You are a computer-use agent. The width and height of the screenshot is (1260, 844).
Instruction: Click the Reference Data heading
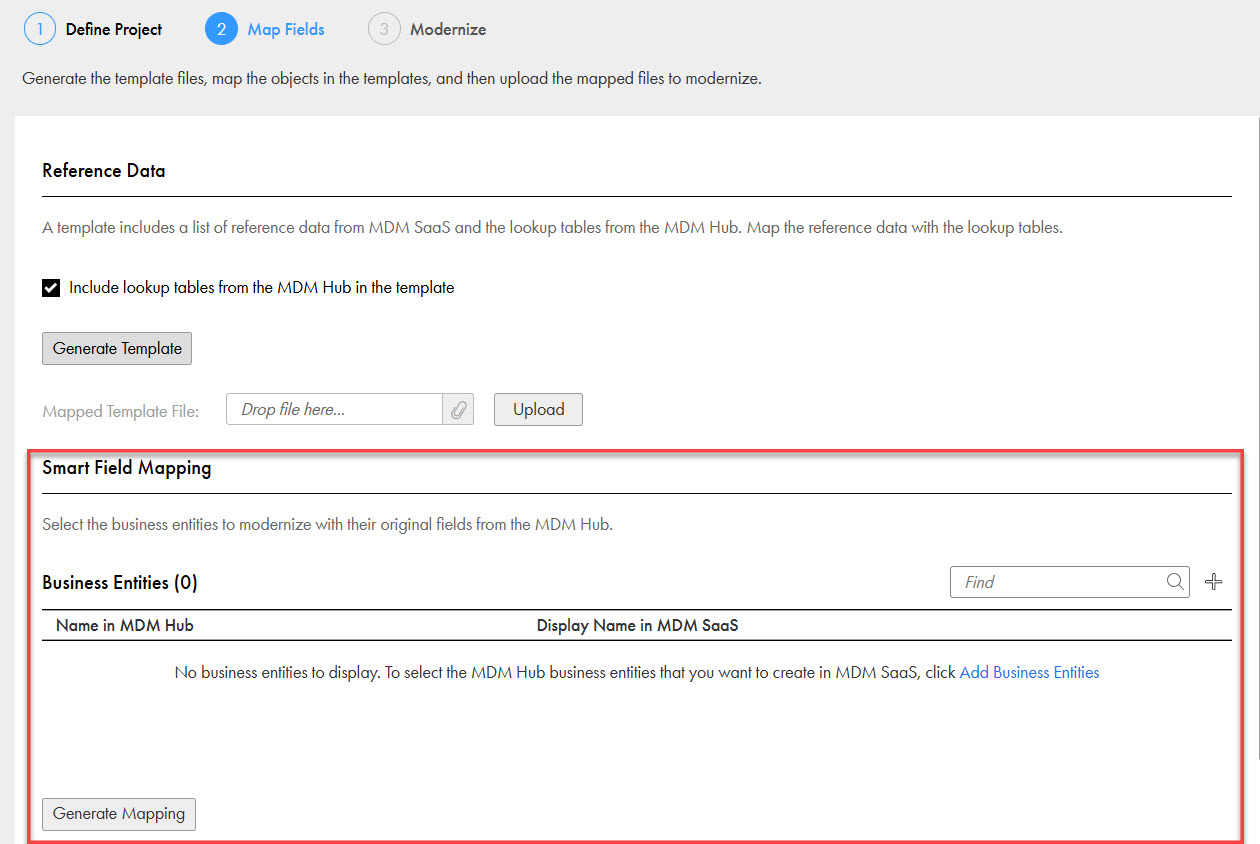tap(104, 171)
